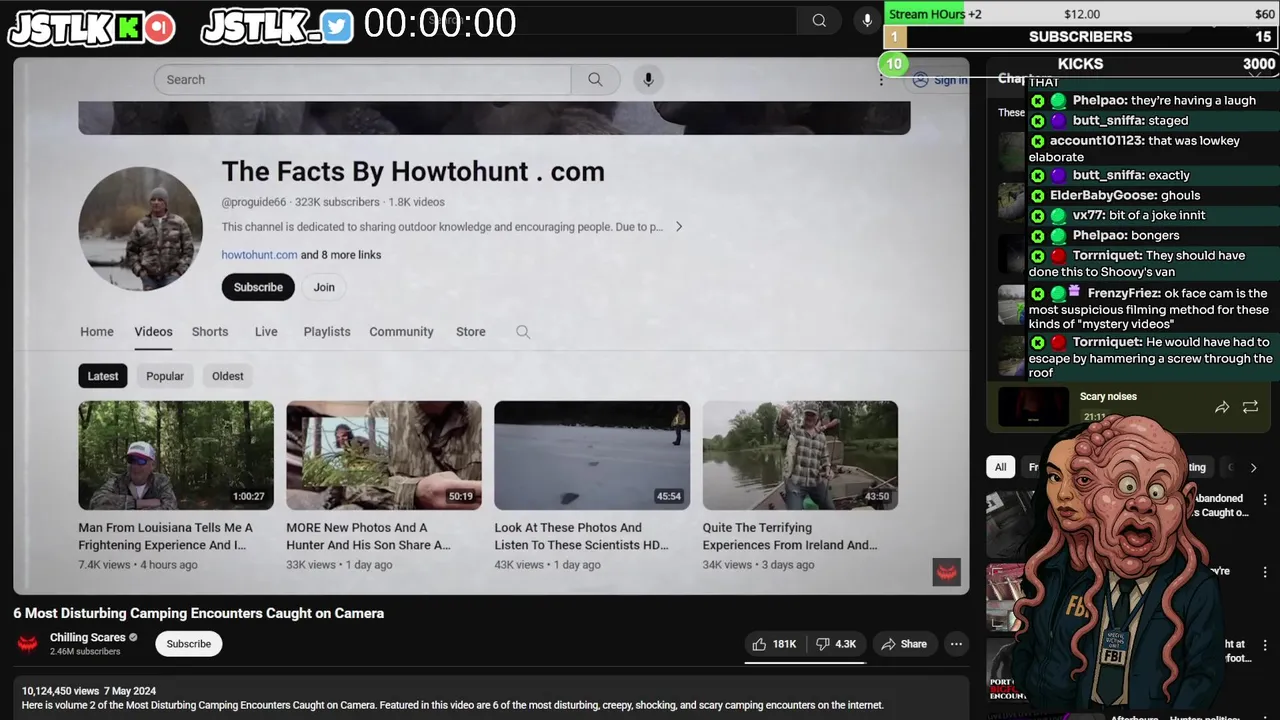Click the Twitter bird icon in overlay
This screenshot has height=720, width=1280.
pyautogui.click(x=337, y=28)
